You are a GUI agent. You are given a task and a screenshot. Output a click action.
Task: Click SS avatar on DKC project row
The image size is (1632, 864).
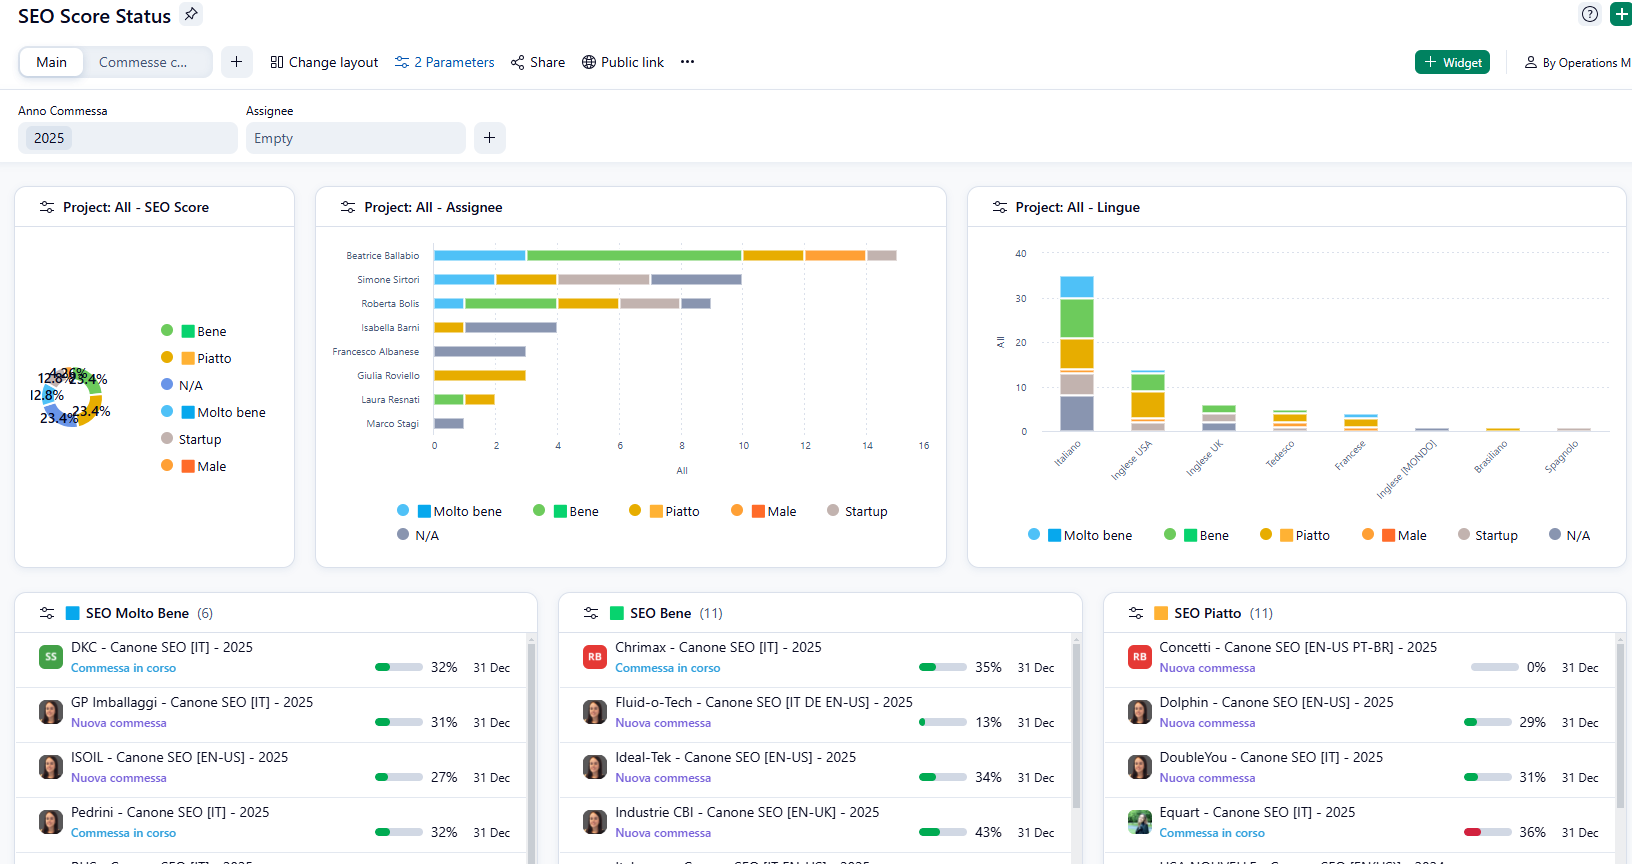click(x=51, y=657)
